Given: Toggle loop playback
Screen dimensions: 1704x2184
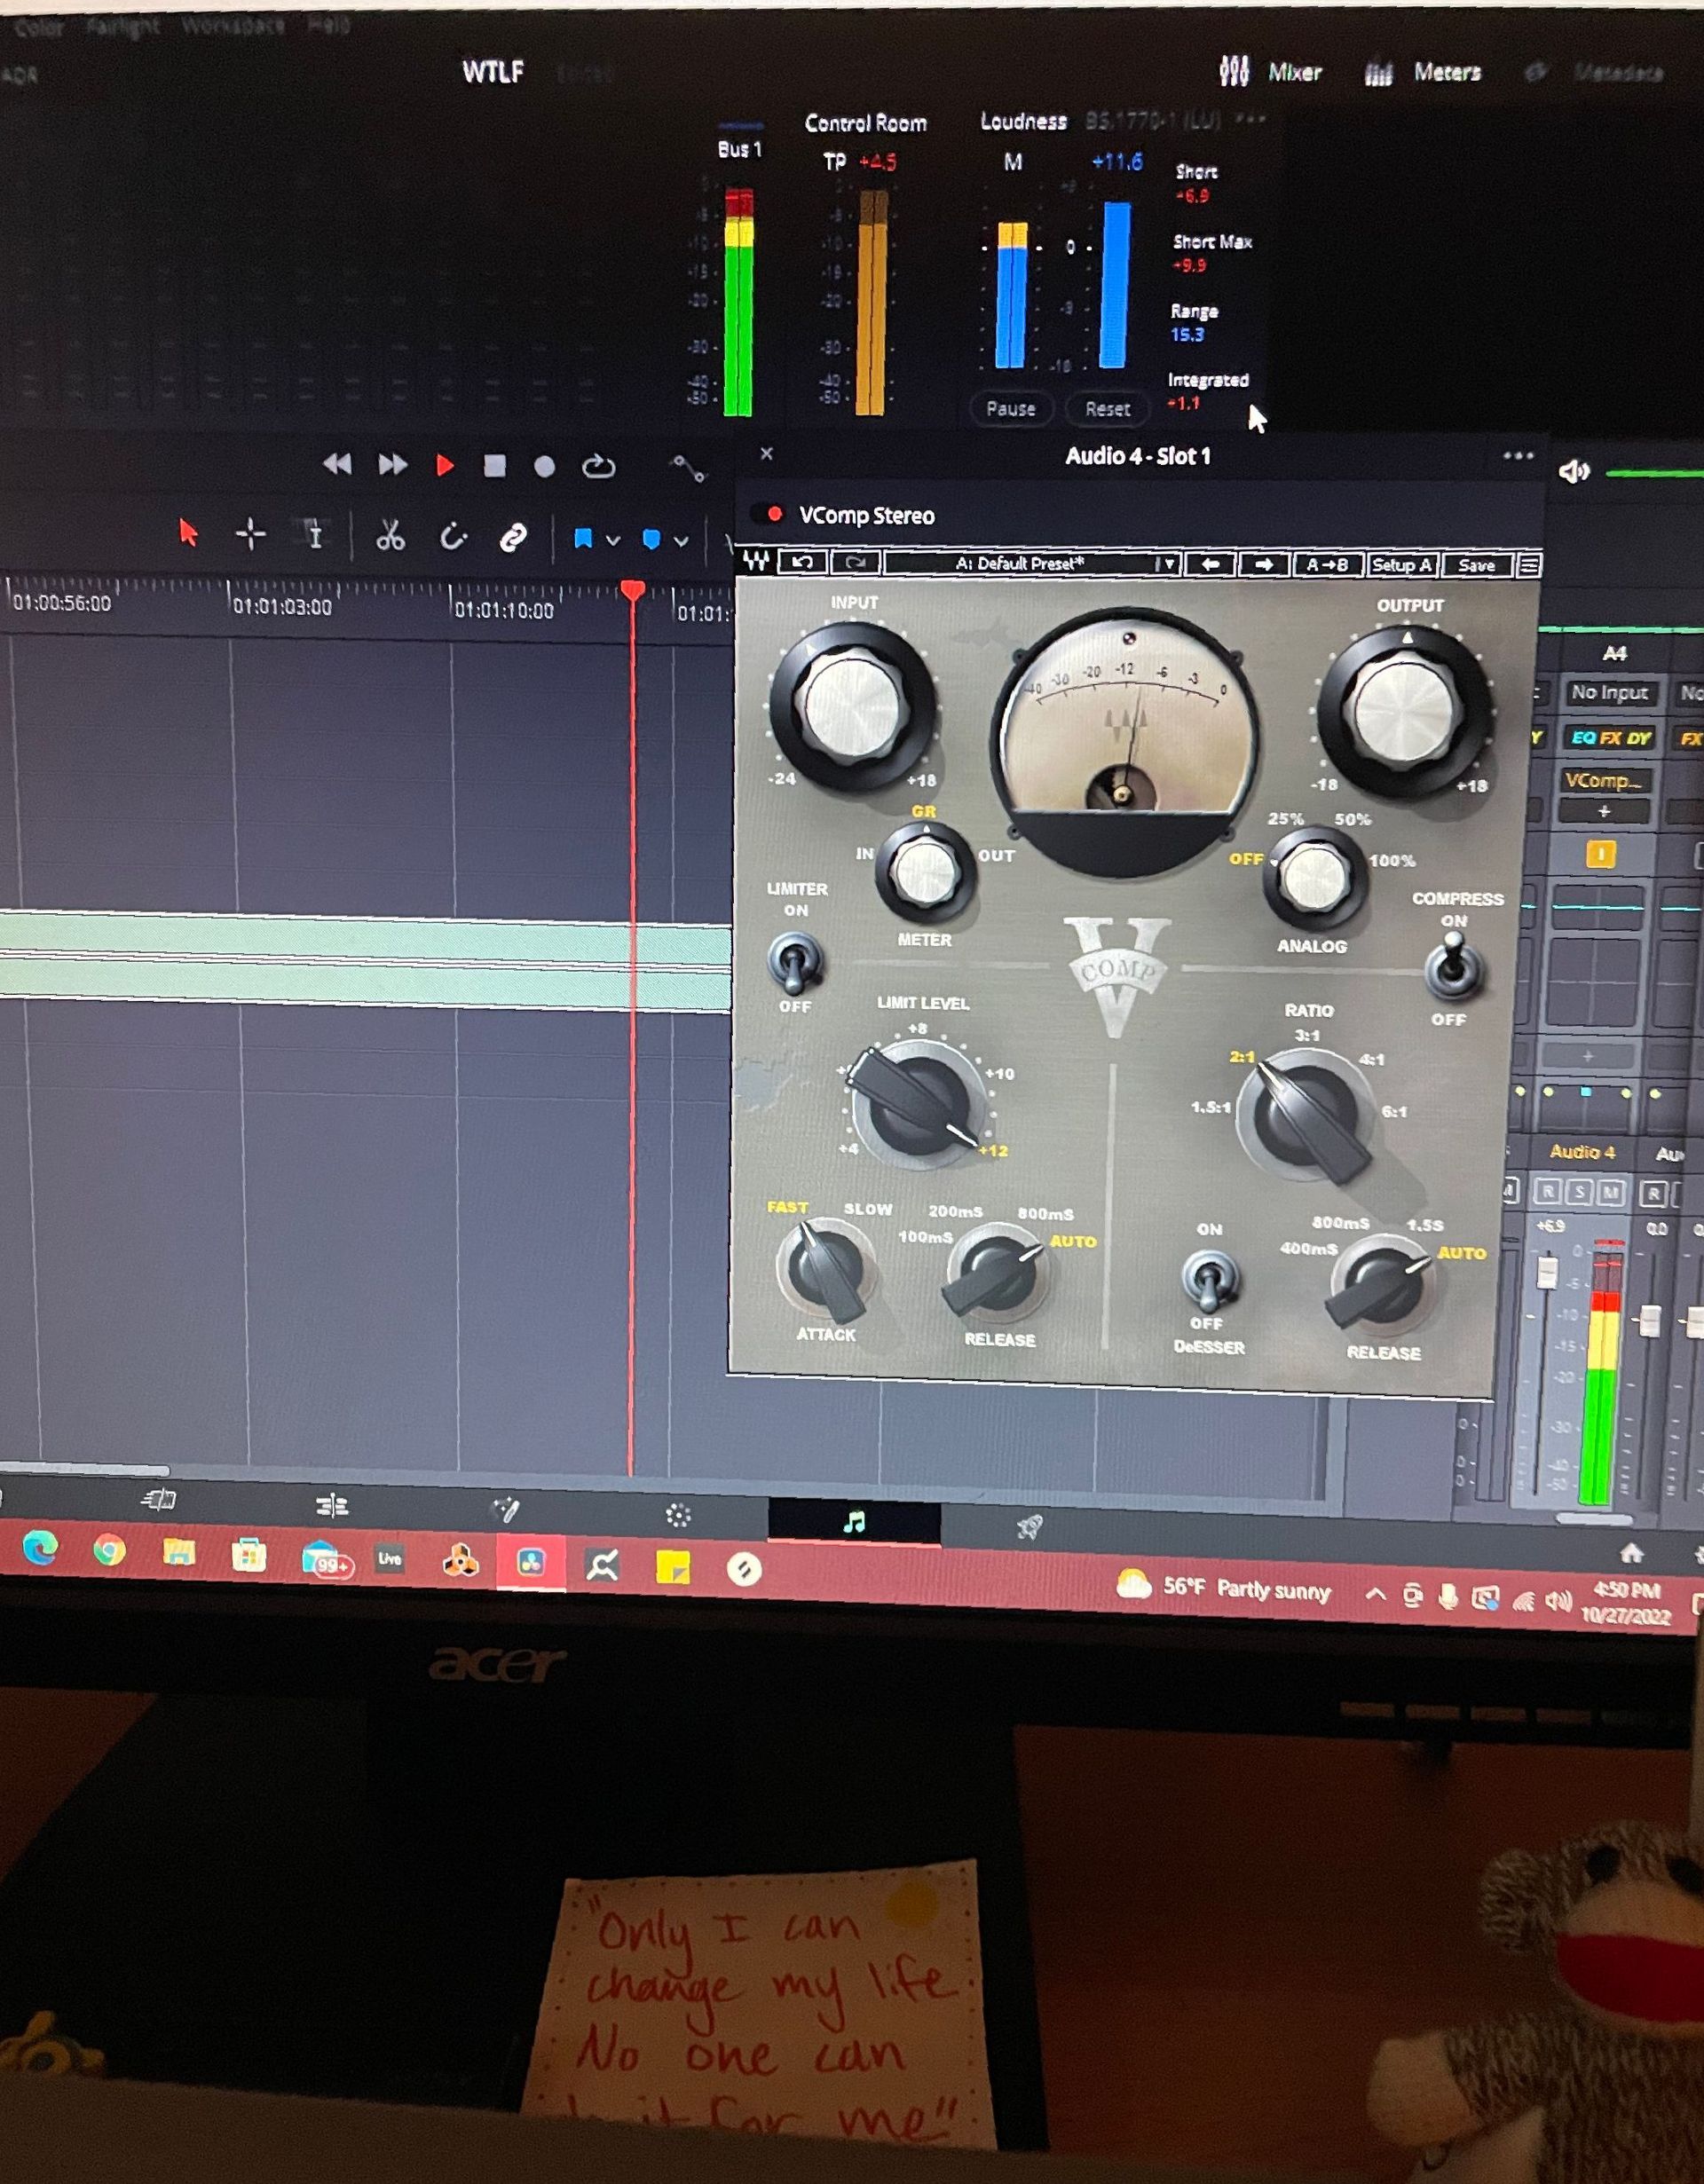Looking at the screenshot, I should click(x=598, y=467).
